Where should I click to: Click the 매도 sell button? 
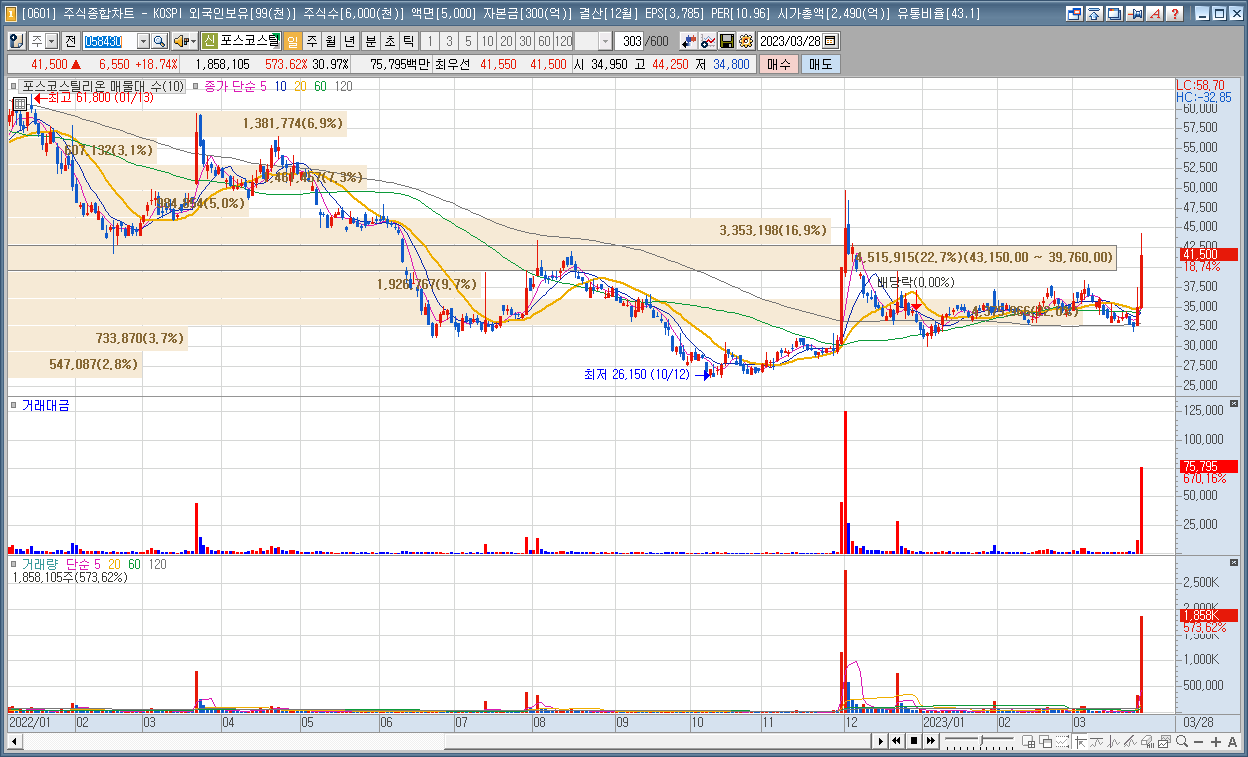(x=820, y=64)
